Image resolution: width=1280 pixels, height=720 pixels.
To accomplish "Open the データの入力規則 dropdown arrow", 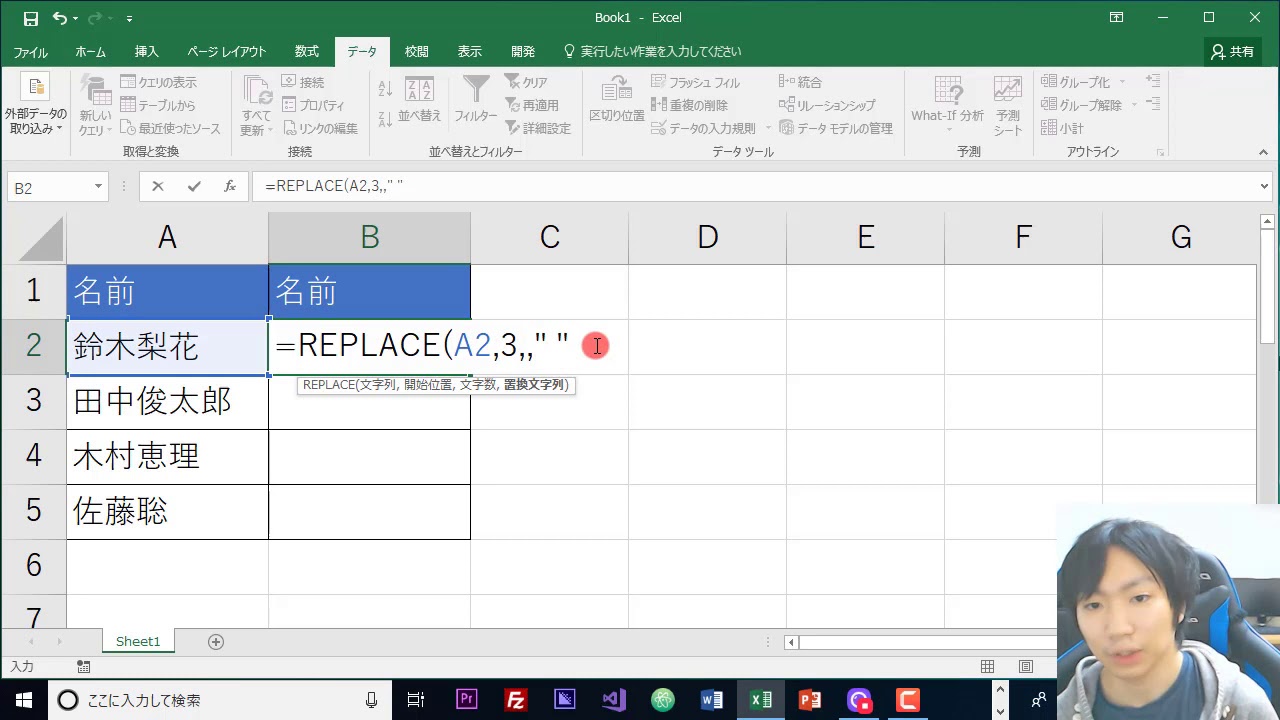I will 768,128.
